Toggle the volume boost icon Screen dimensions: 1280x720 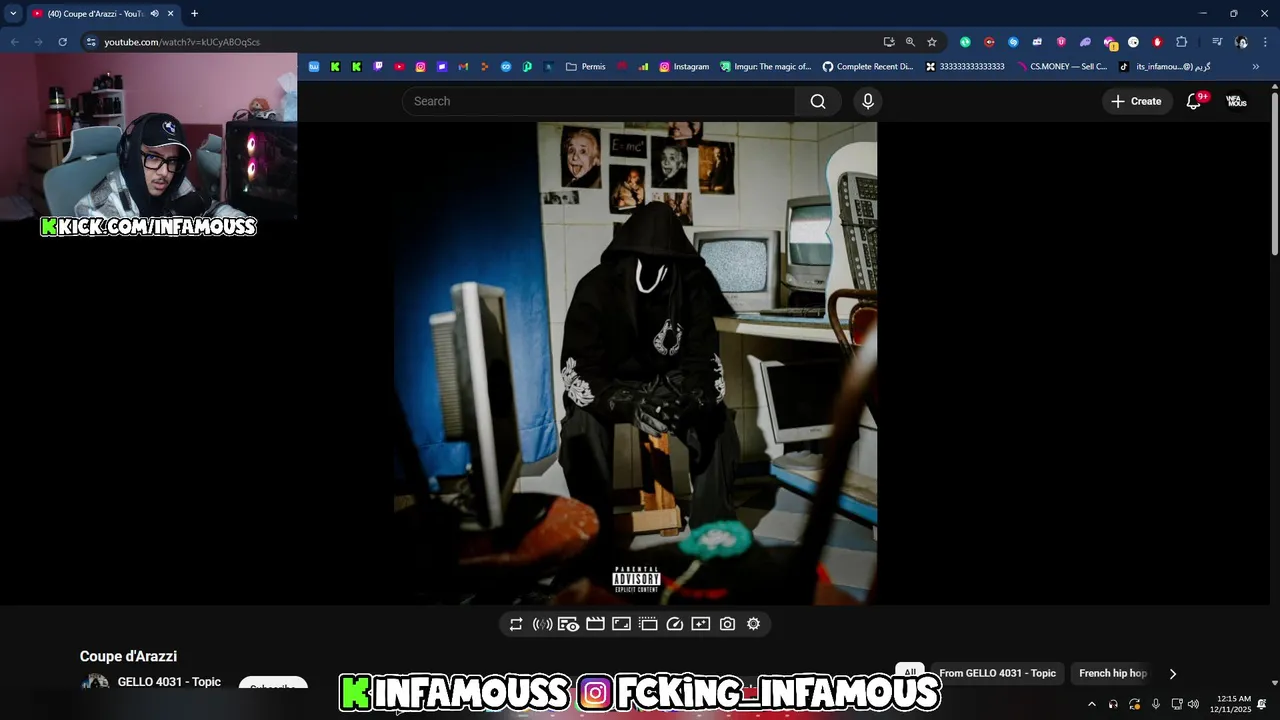(x=543, y=624)
